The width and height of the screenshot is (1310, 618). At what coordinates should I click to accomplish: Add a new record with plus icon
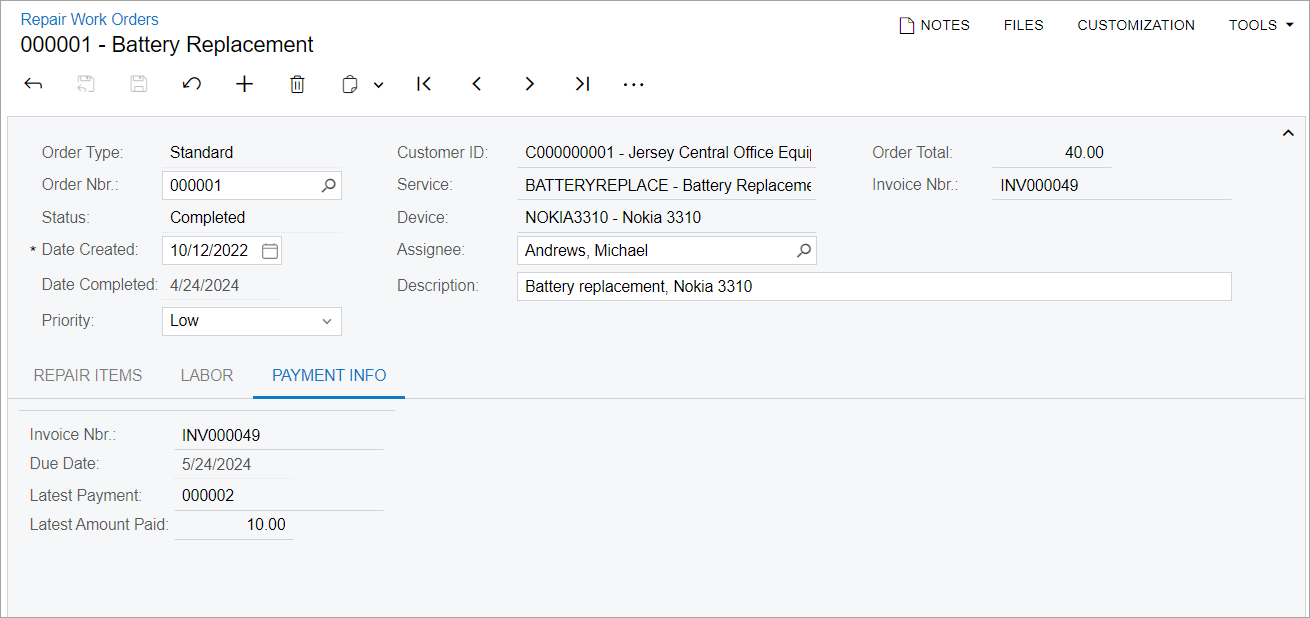coord(245,85)
